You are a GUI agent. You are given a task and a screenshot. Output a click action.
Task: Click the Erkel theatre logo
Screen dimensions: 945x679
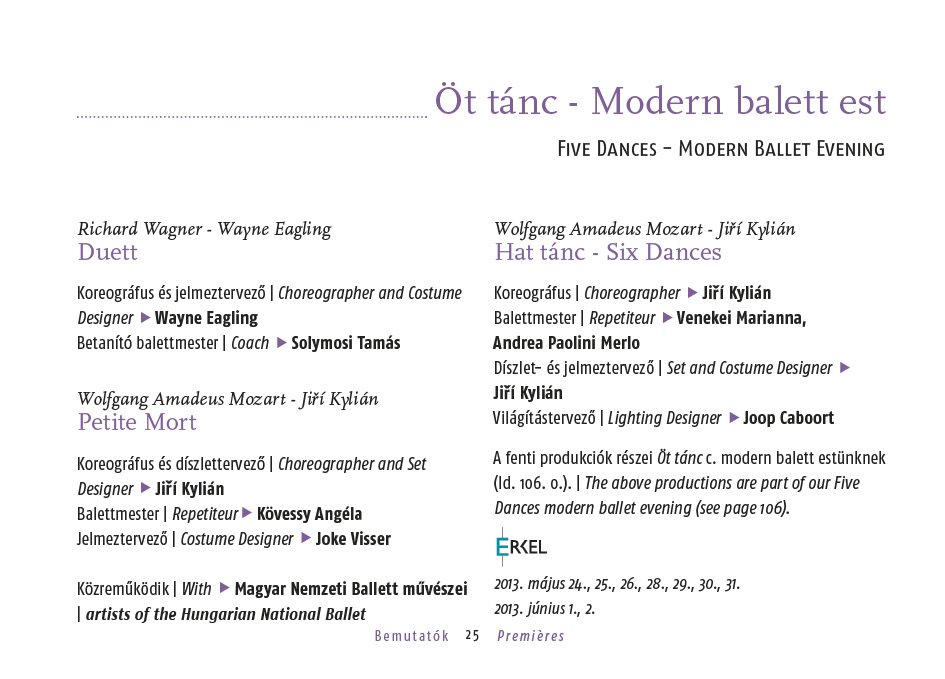[521, 546]
